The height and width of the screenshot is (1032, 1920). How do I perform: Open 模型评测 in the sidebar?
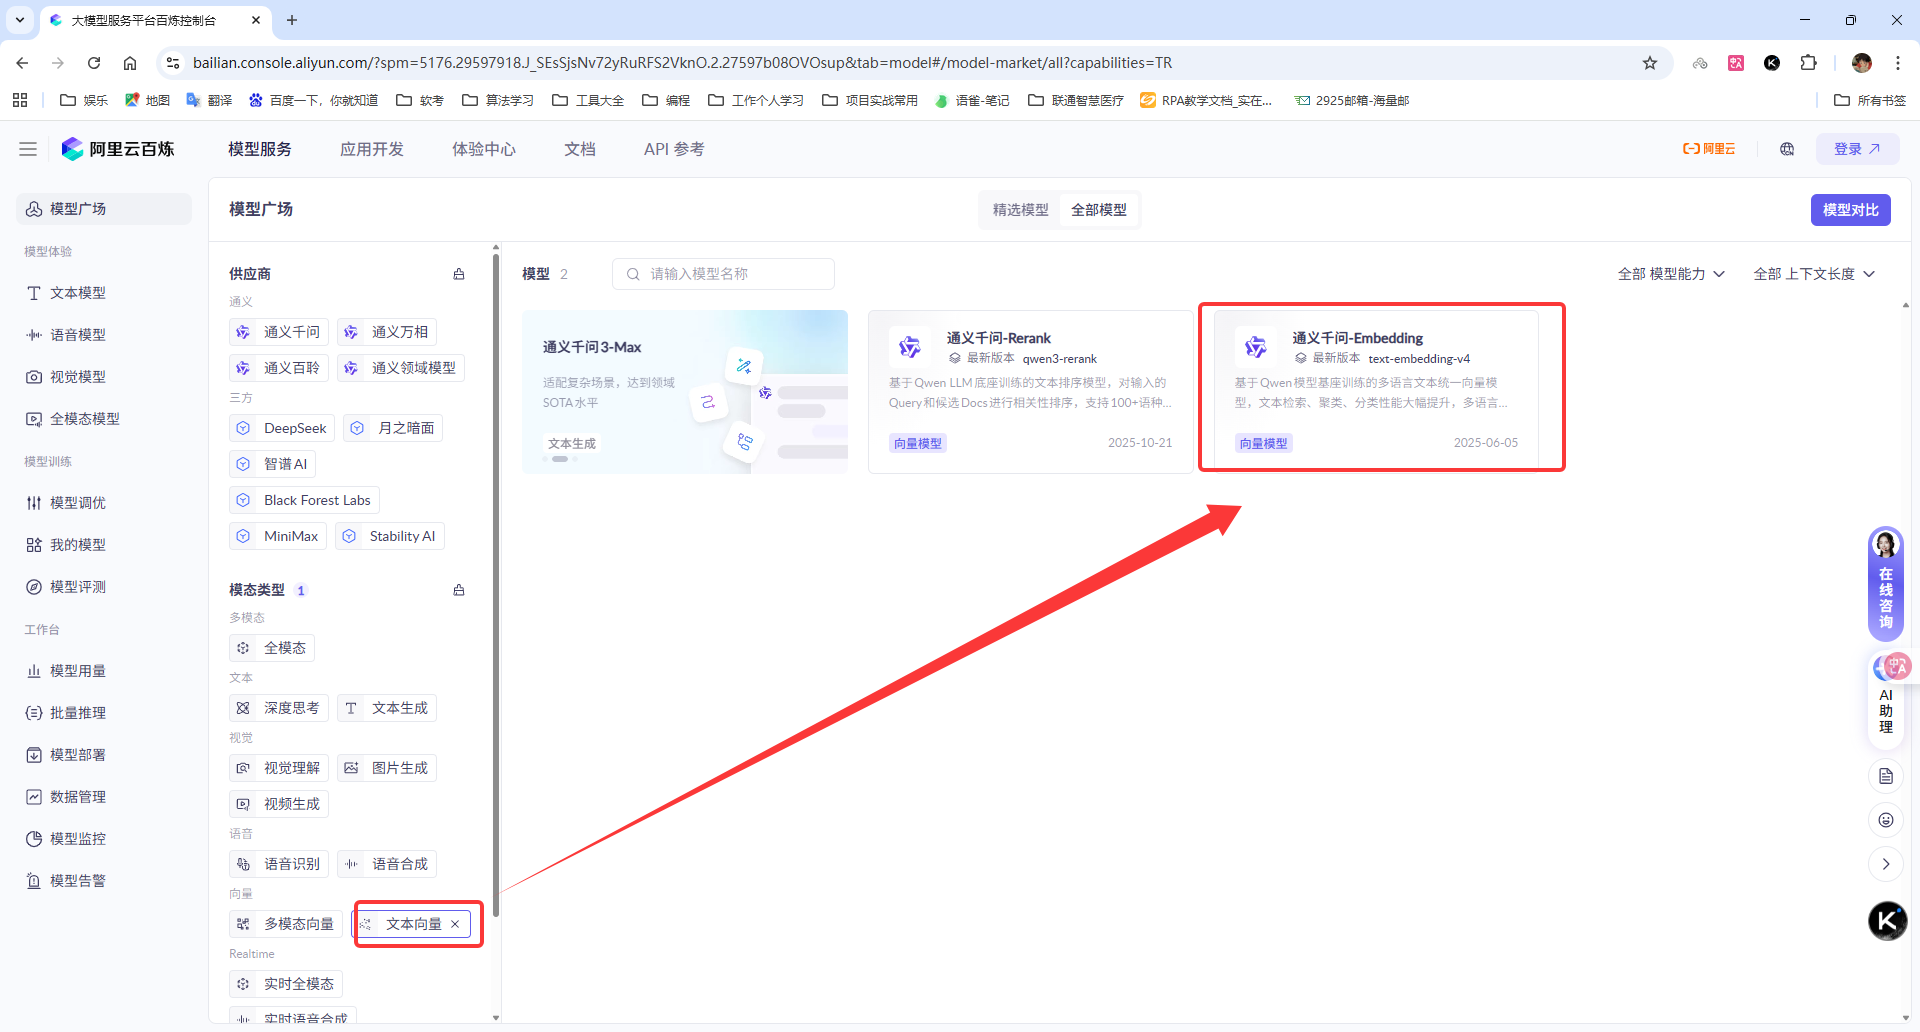tap(104, 587)
